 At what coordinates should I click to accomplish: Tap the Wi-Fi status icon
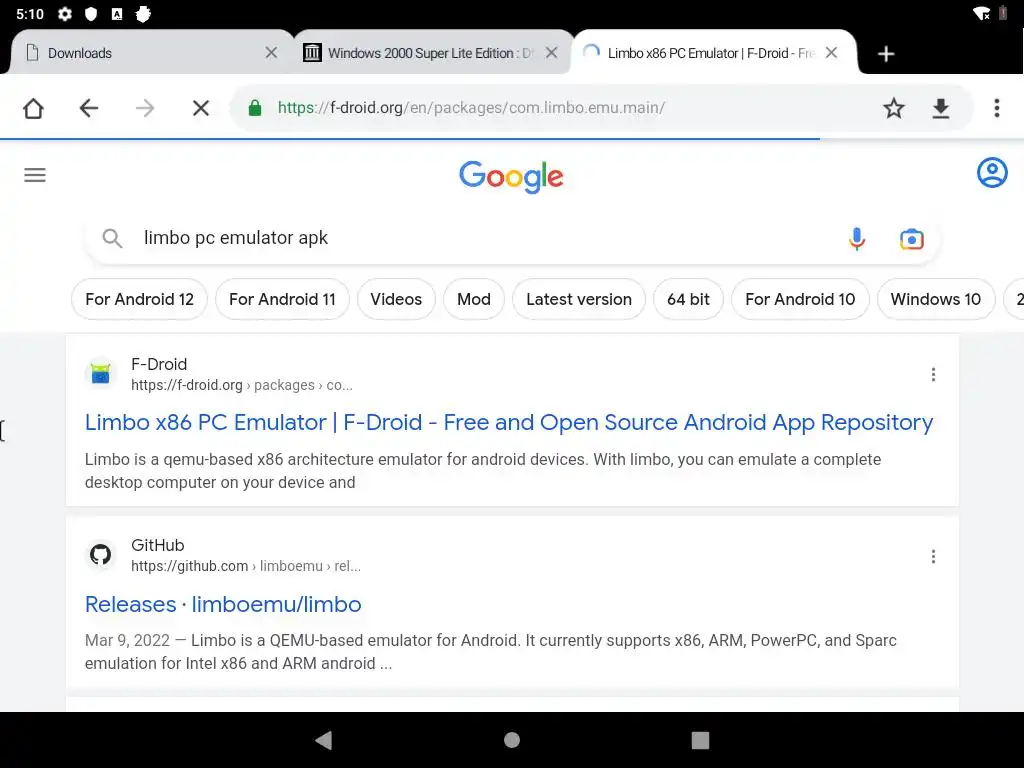981,14
